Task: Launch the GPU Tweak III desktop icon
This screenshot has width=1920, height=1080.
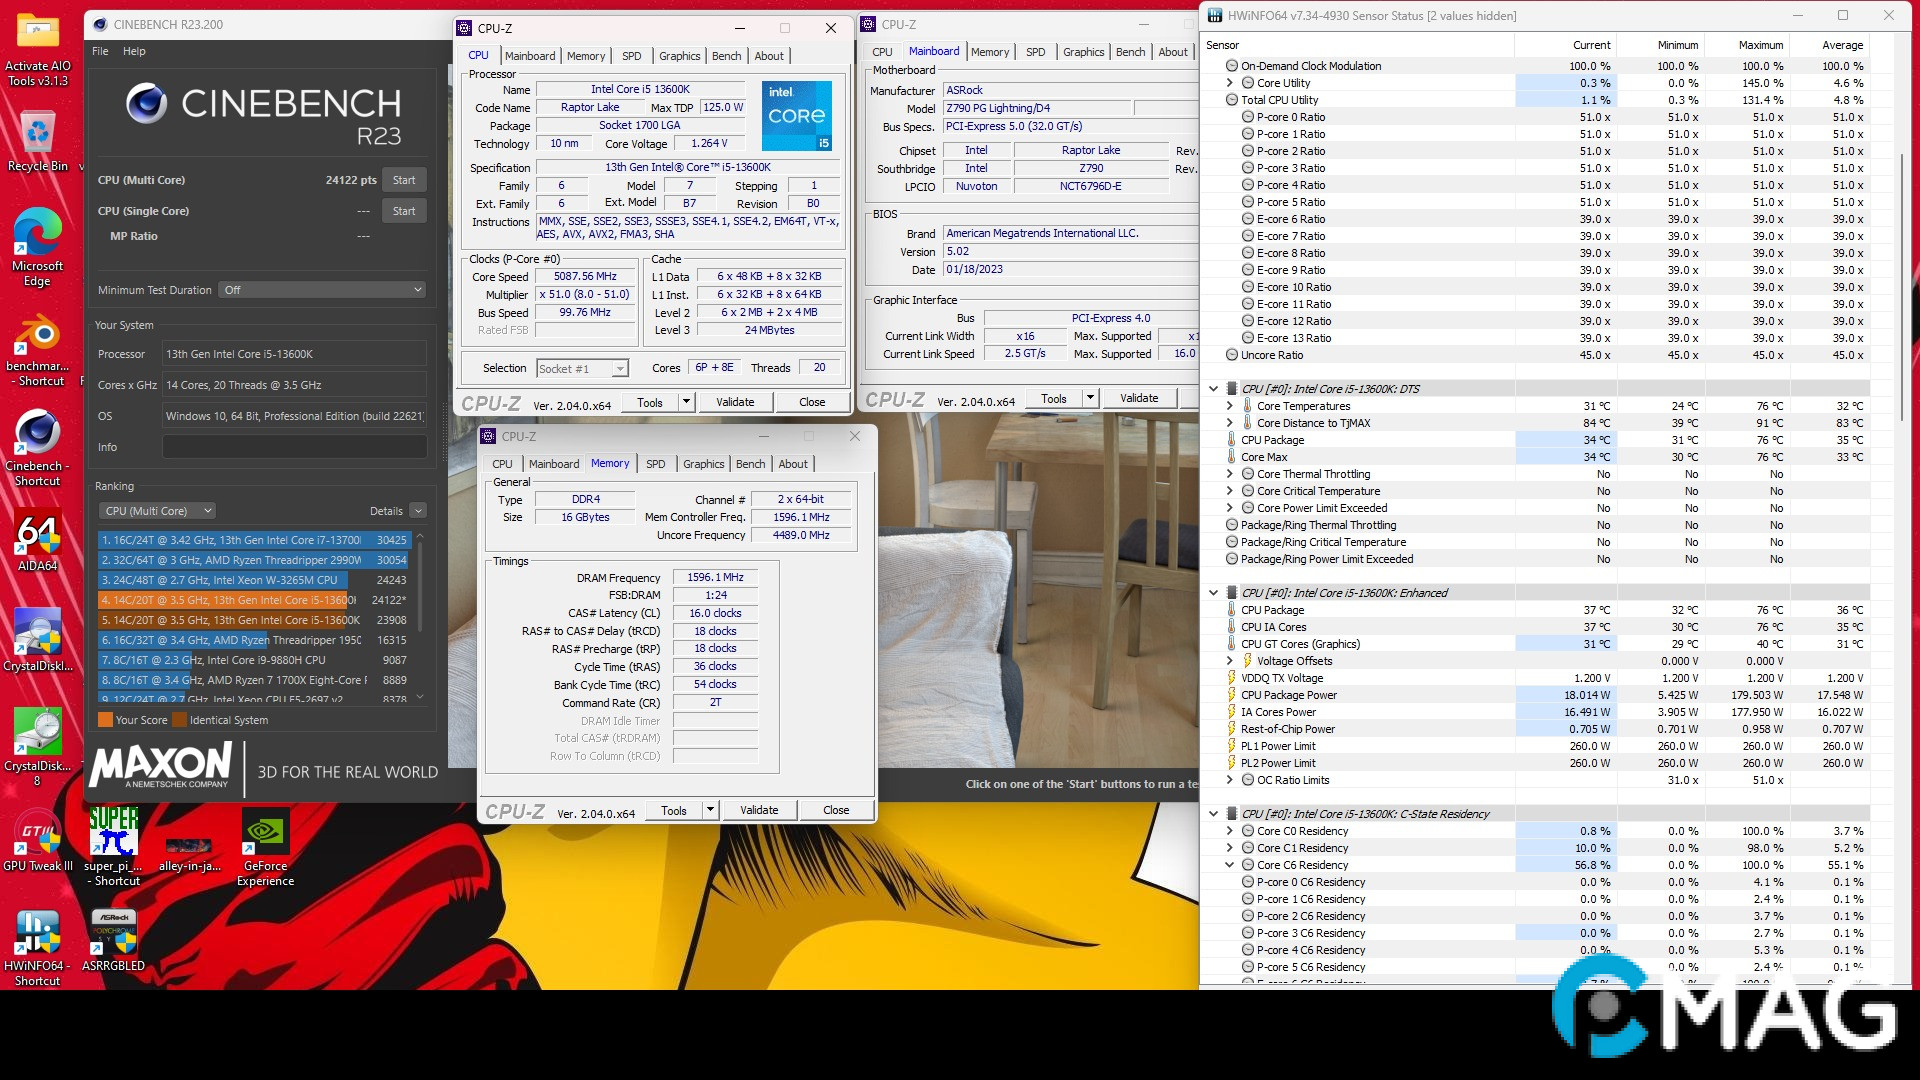Action: [37, 840]
